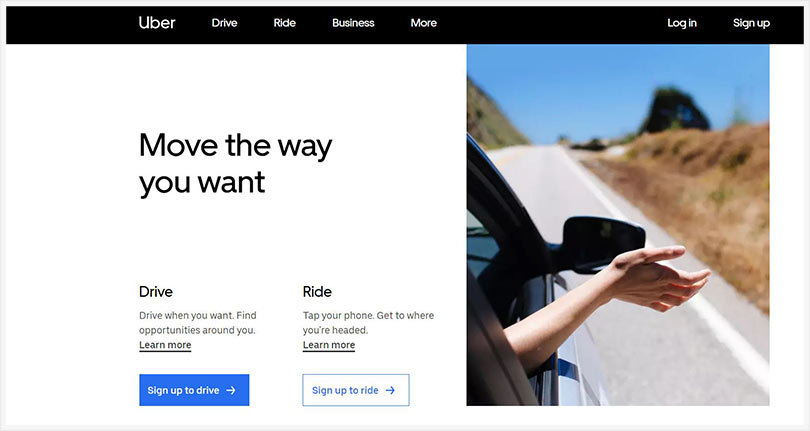Click the Uber logo in header
Viewport: 810px width, 431px height.
(157, 23)
